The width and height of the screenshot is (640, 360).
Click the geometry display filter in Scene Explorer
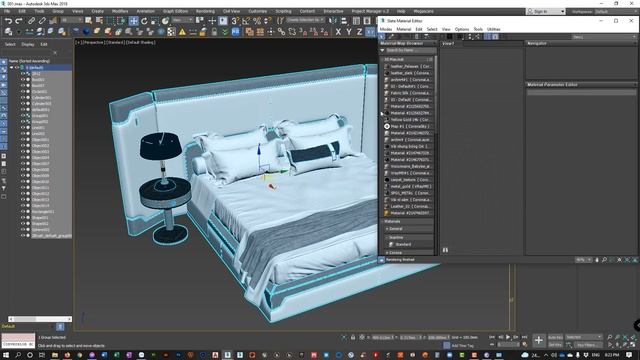pyautogui.click(x=3, y=62)
